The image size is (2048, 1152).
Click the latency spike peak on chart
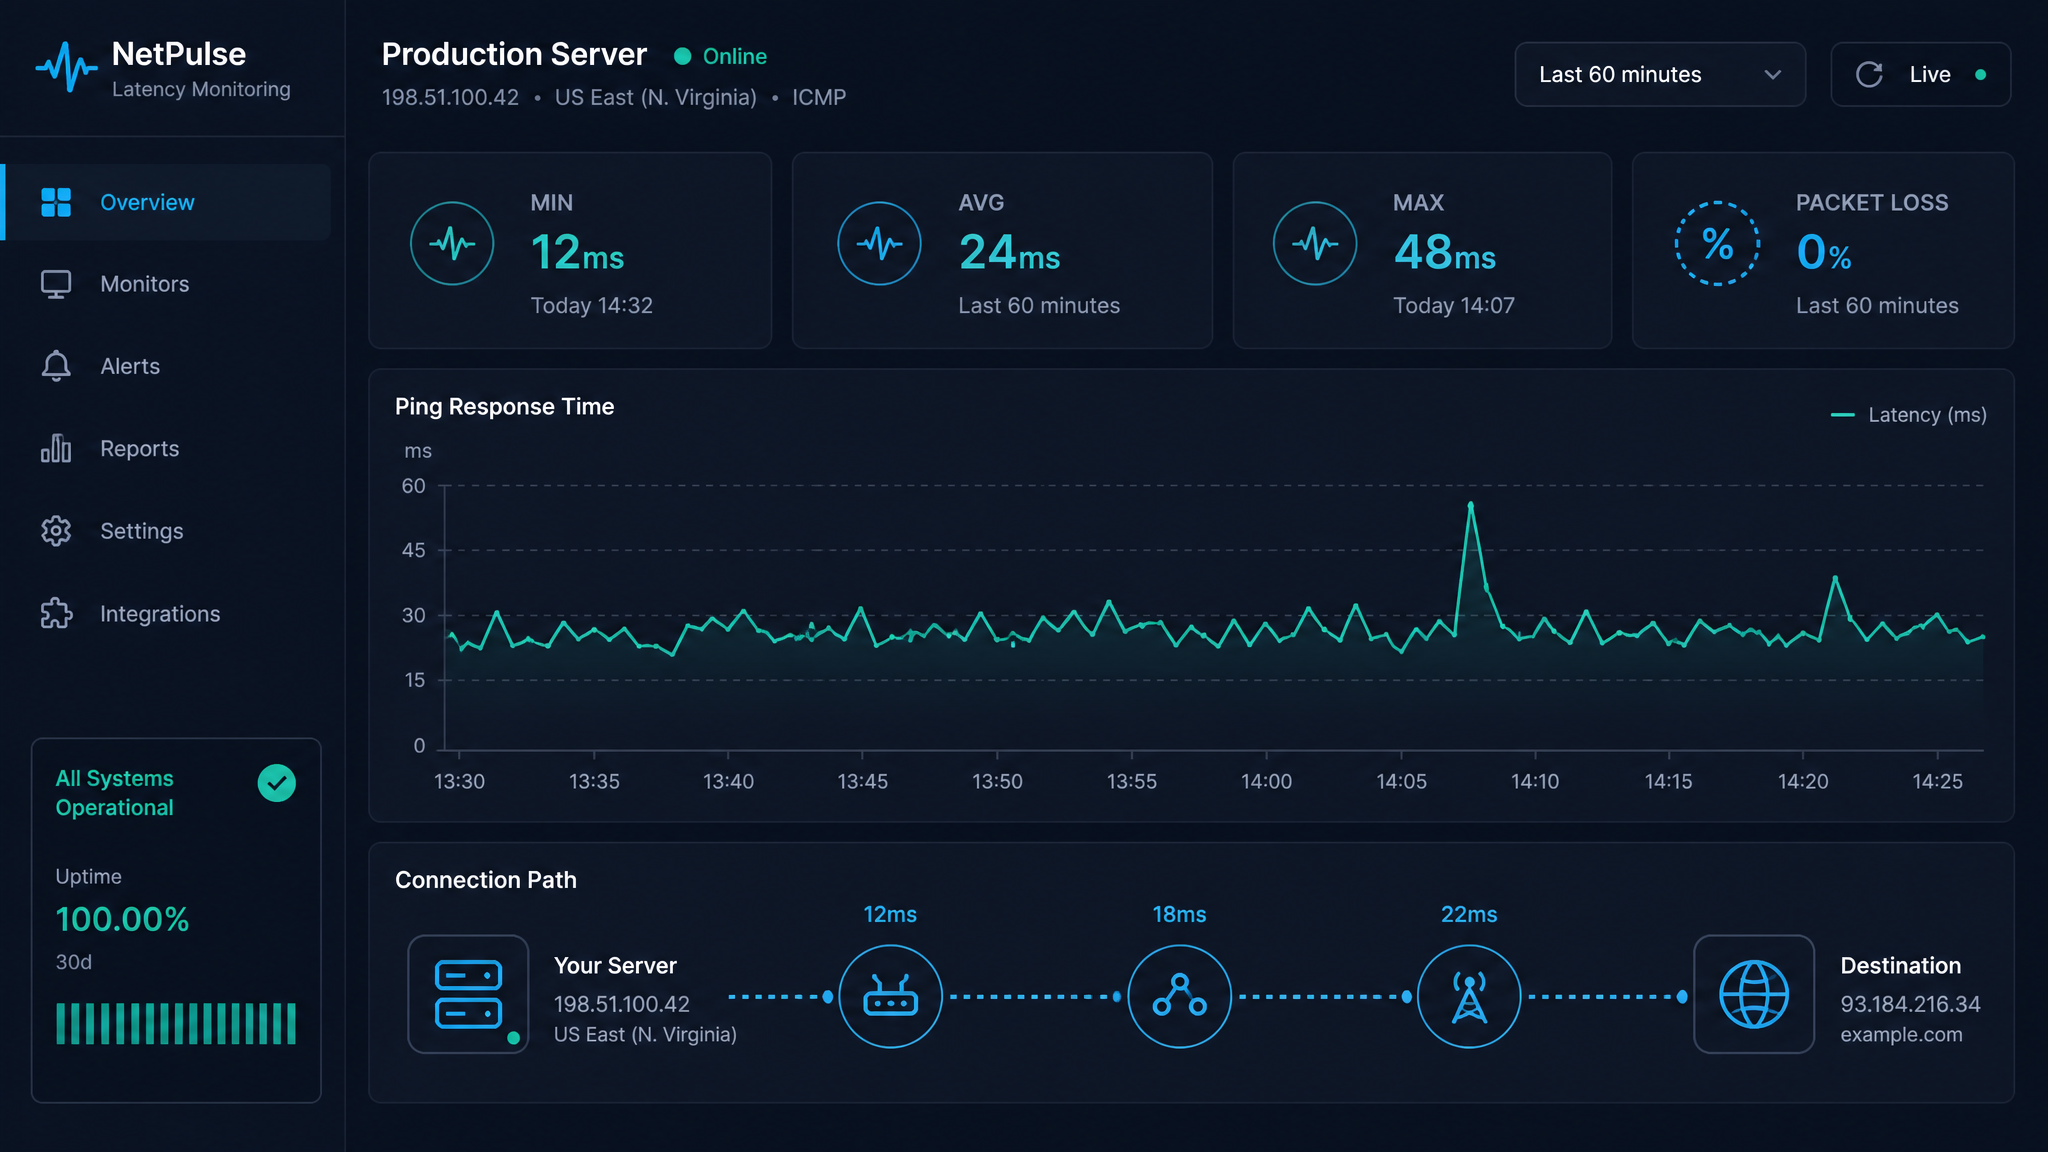coord(1470,505)
